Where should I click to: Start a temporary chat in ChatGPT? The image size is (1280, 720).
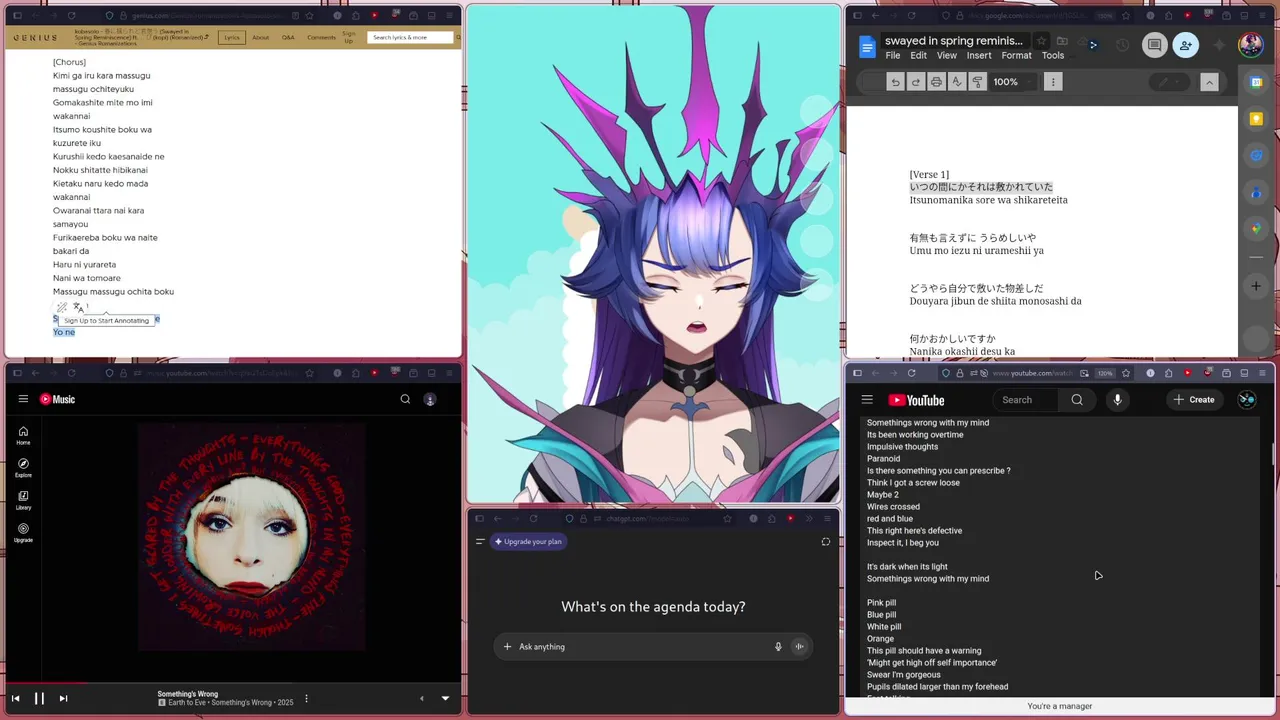825,541
